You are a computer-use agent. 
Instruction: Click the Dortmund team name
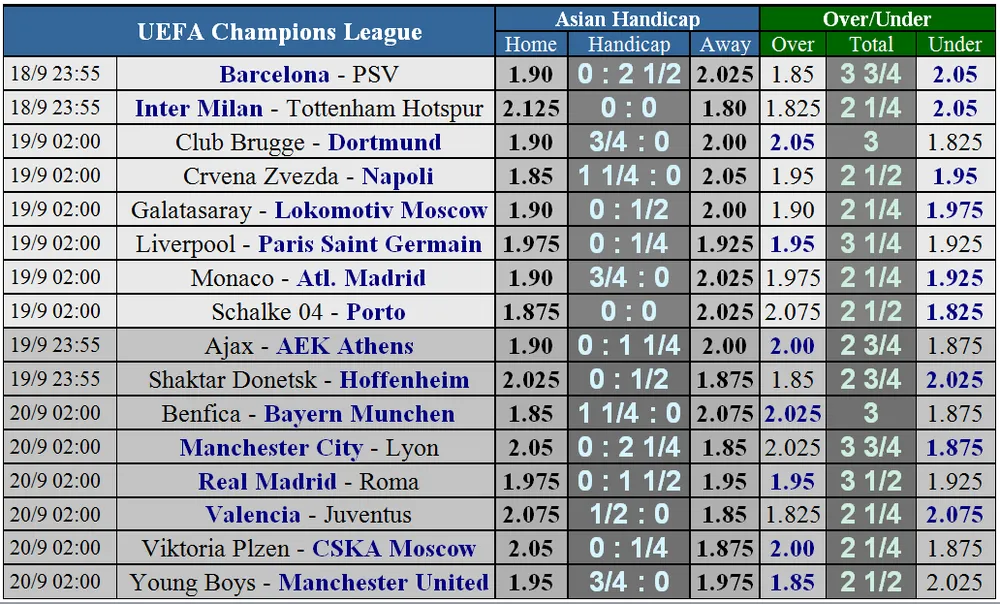point(384,142)
